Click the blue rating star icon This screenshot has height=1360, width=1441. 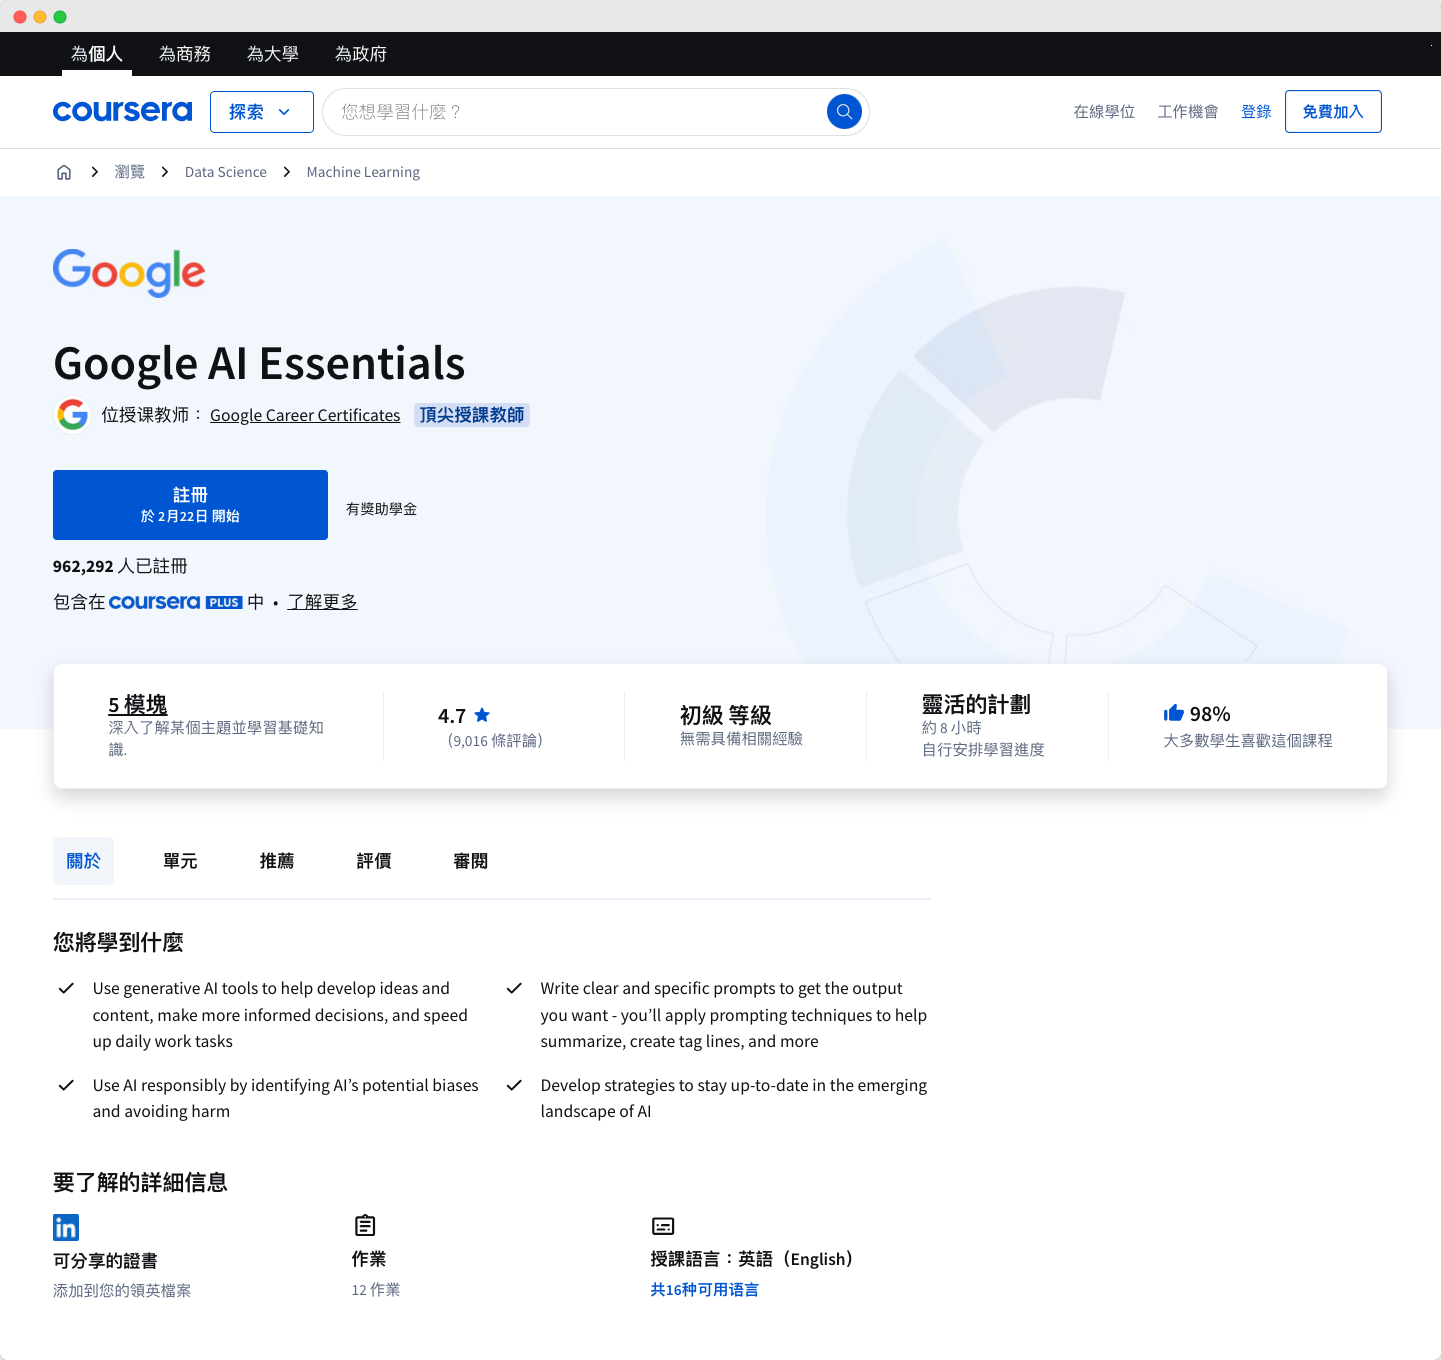tap(482, 715)
